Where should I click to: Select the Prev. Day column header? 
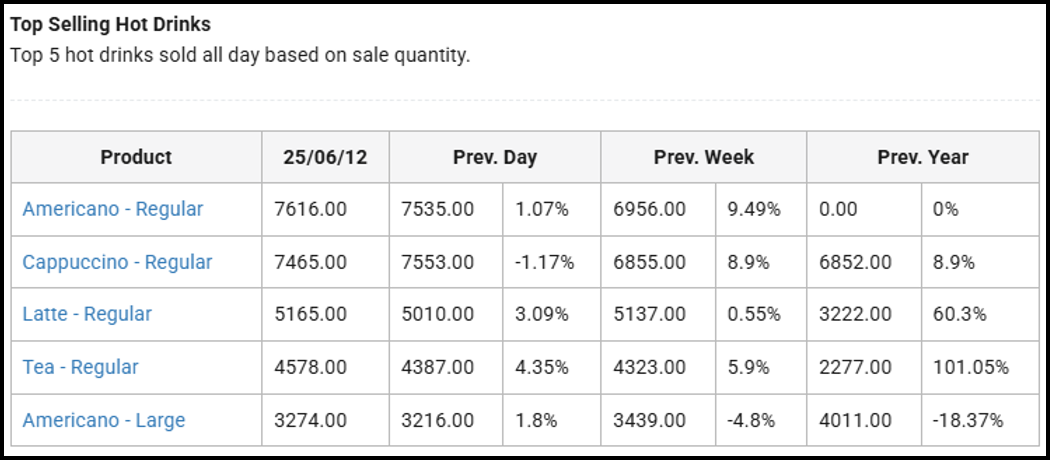point(495,157)
